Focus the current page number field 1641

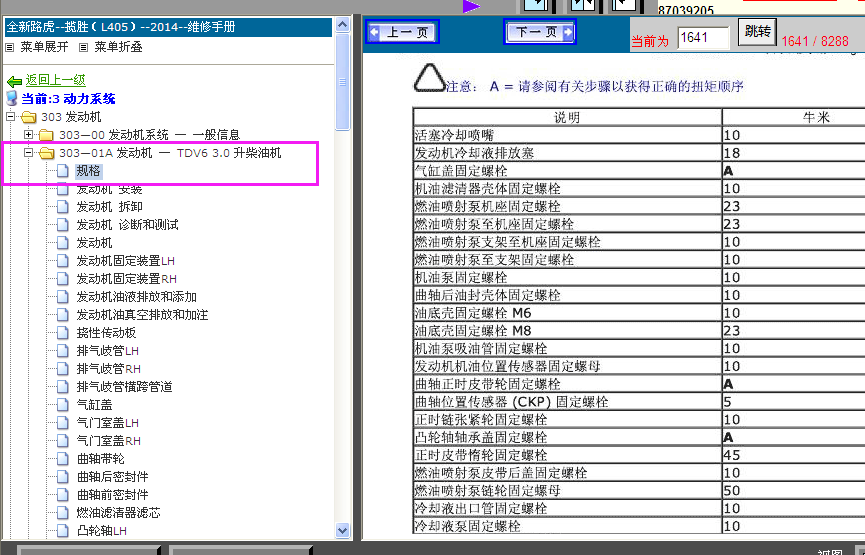point(703,38)
